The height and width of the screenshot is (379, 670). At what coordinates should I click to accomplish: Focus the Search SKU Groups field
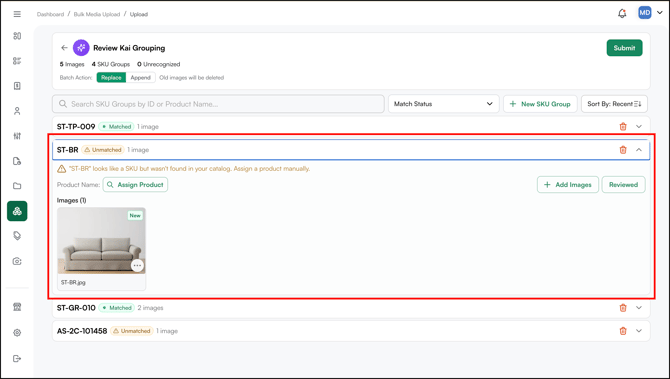[x=218, y=104]
